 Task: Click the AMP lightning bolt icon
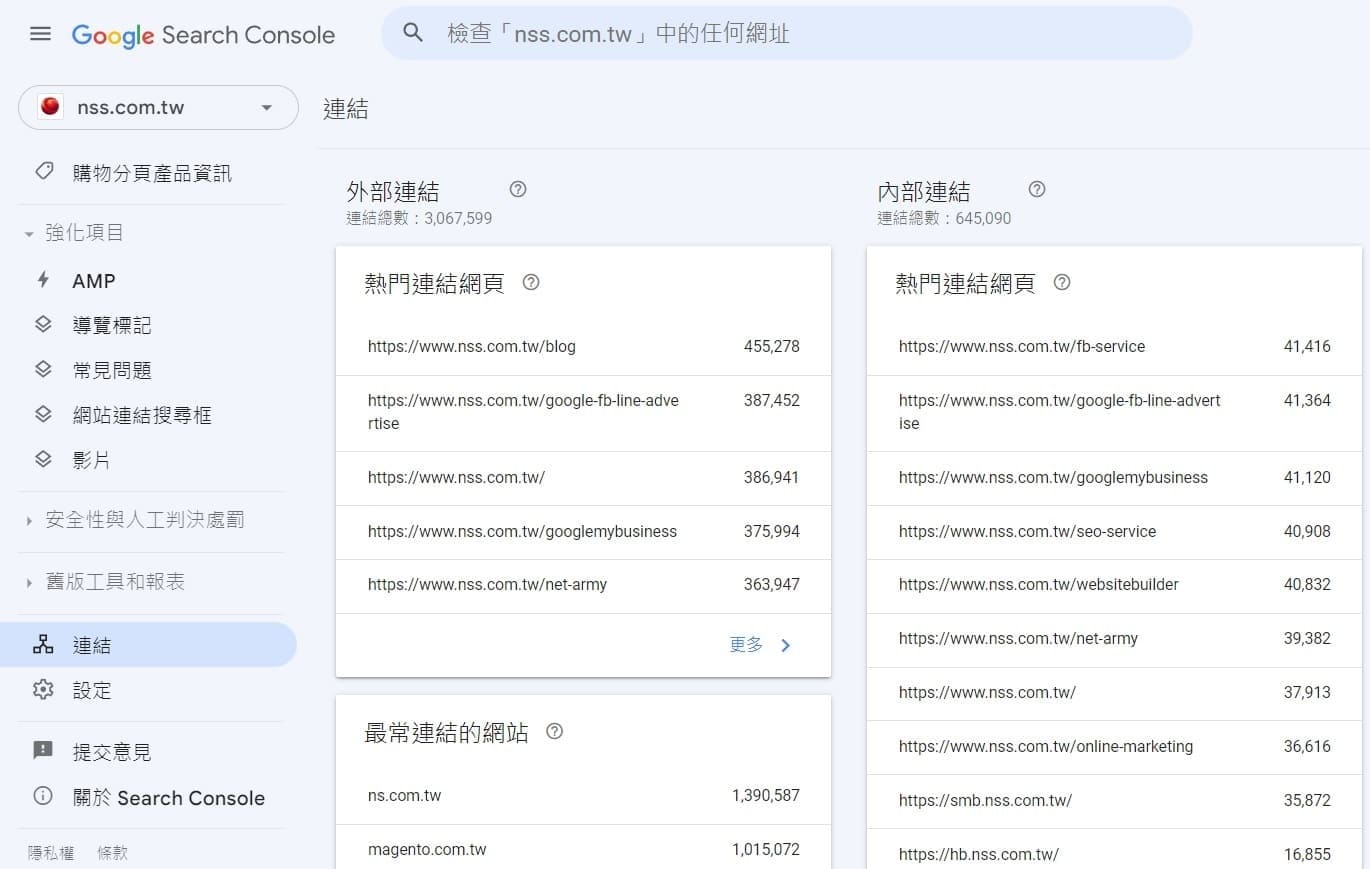point(43,281)
